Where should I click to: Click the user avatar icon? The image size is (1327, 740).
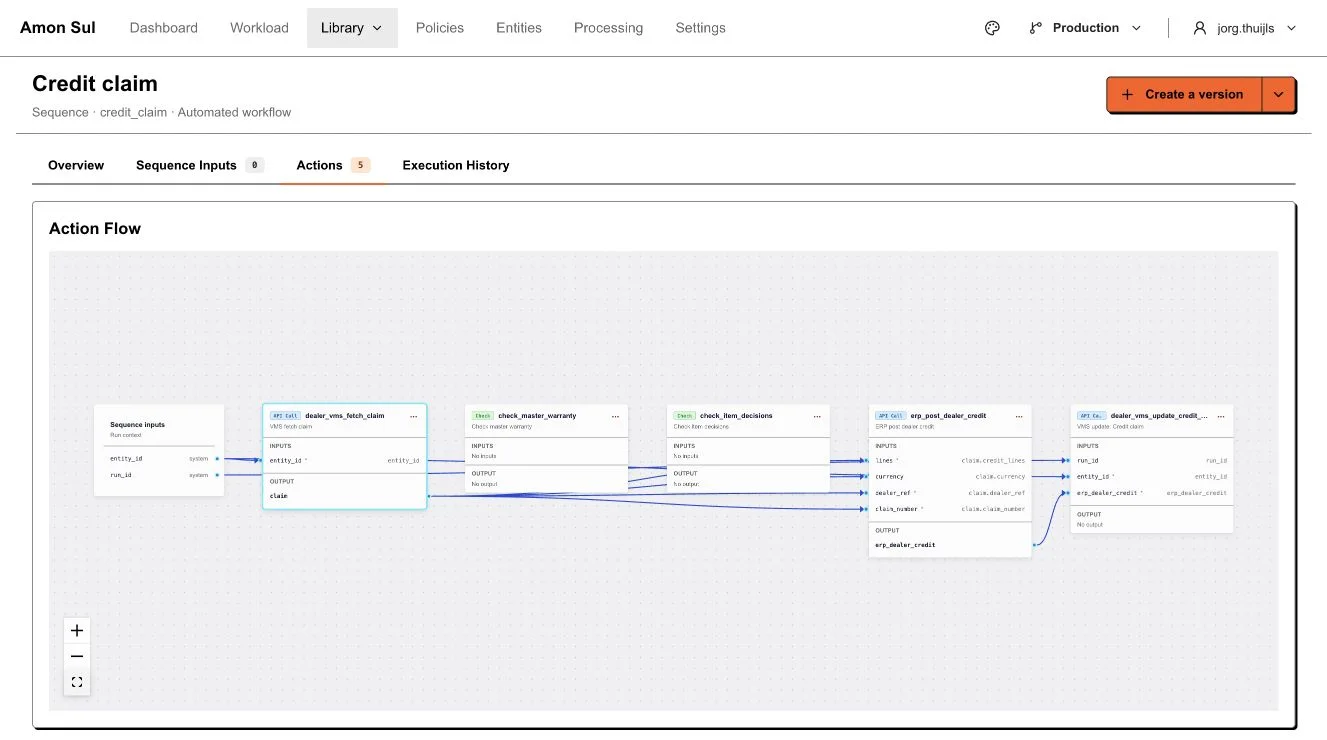click(1200, 28)
